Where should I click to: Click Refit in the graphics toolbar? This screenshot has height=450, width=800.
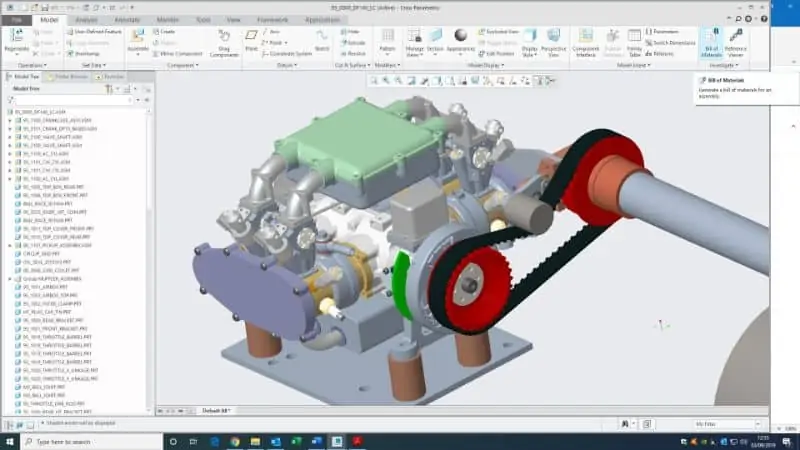click(x=374, y=81)
